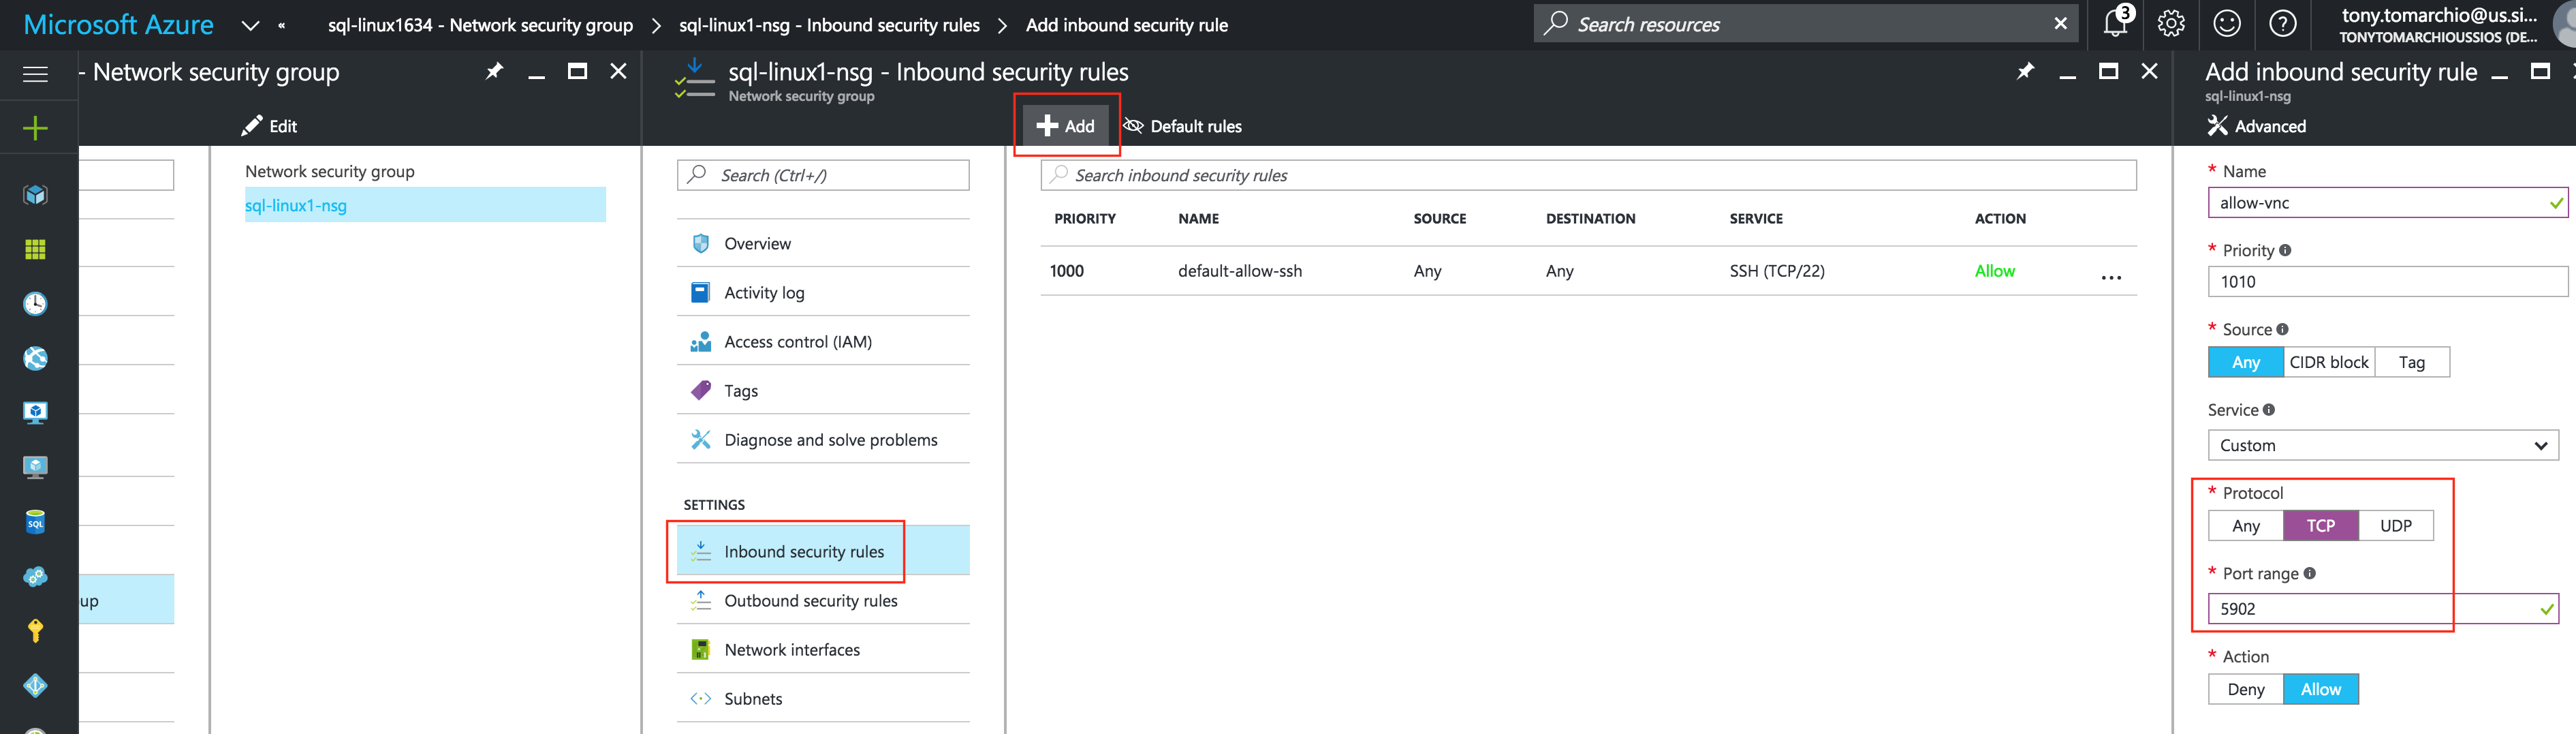The height and width of the screenshot is (734, 2576).
Task: Open the blue diamond icon in sidebar
Action: (x=35, y=685)
